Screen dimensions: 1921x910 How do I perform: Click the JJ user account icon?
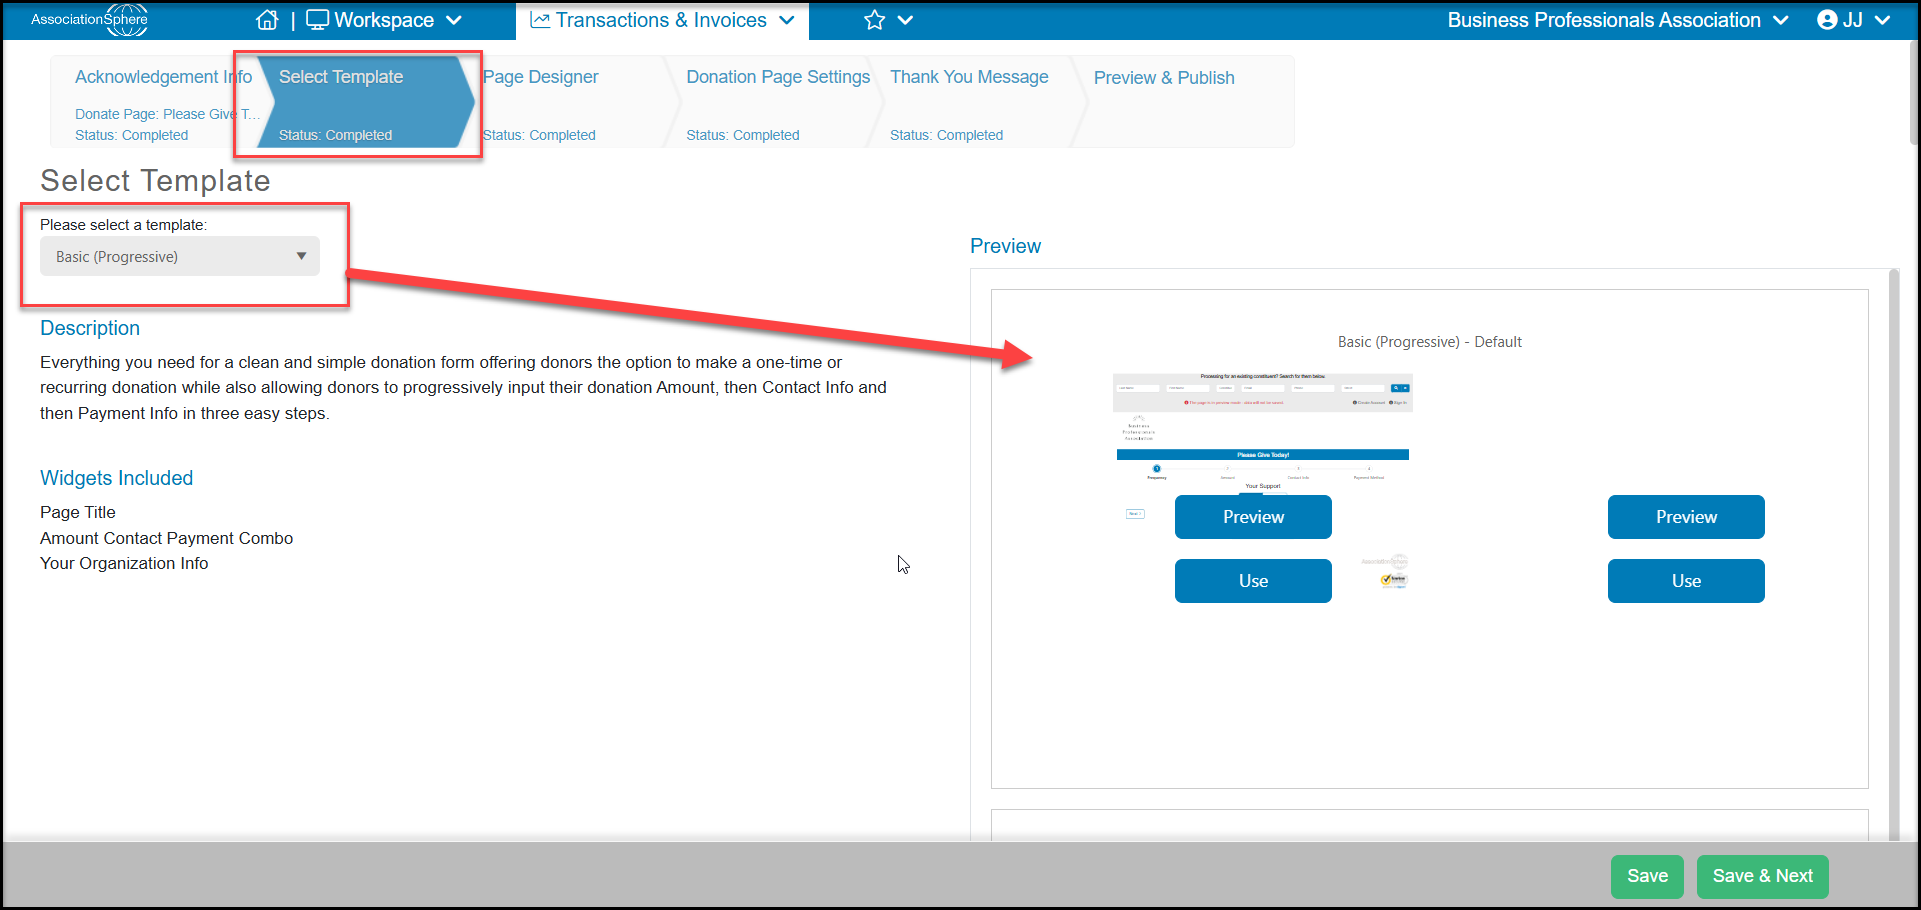tap(1827, 20)
